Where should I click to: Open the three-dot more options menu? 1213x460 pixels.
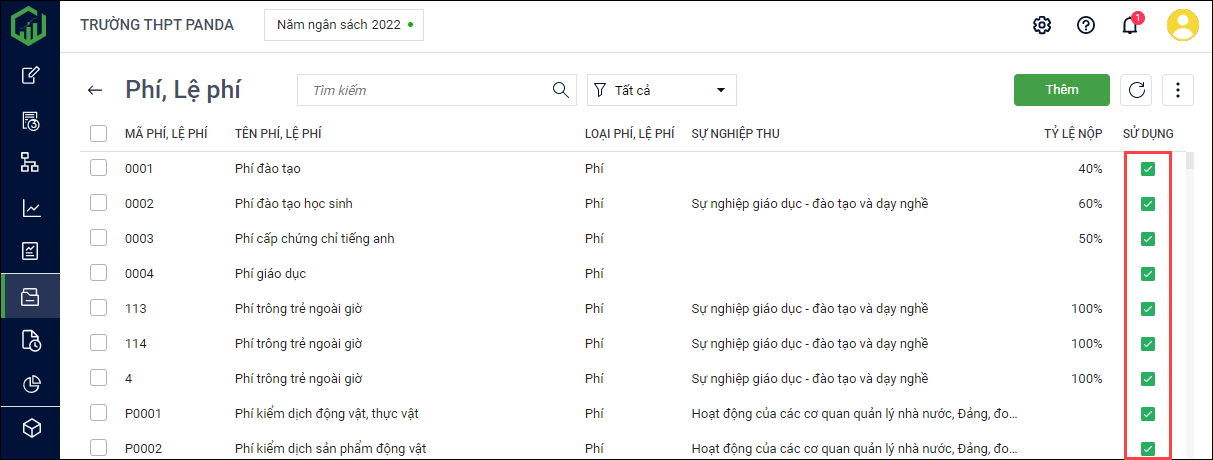point(1178,90)
